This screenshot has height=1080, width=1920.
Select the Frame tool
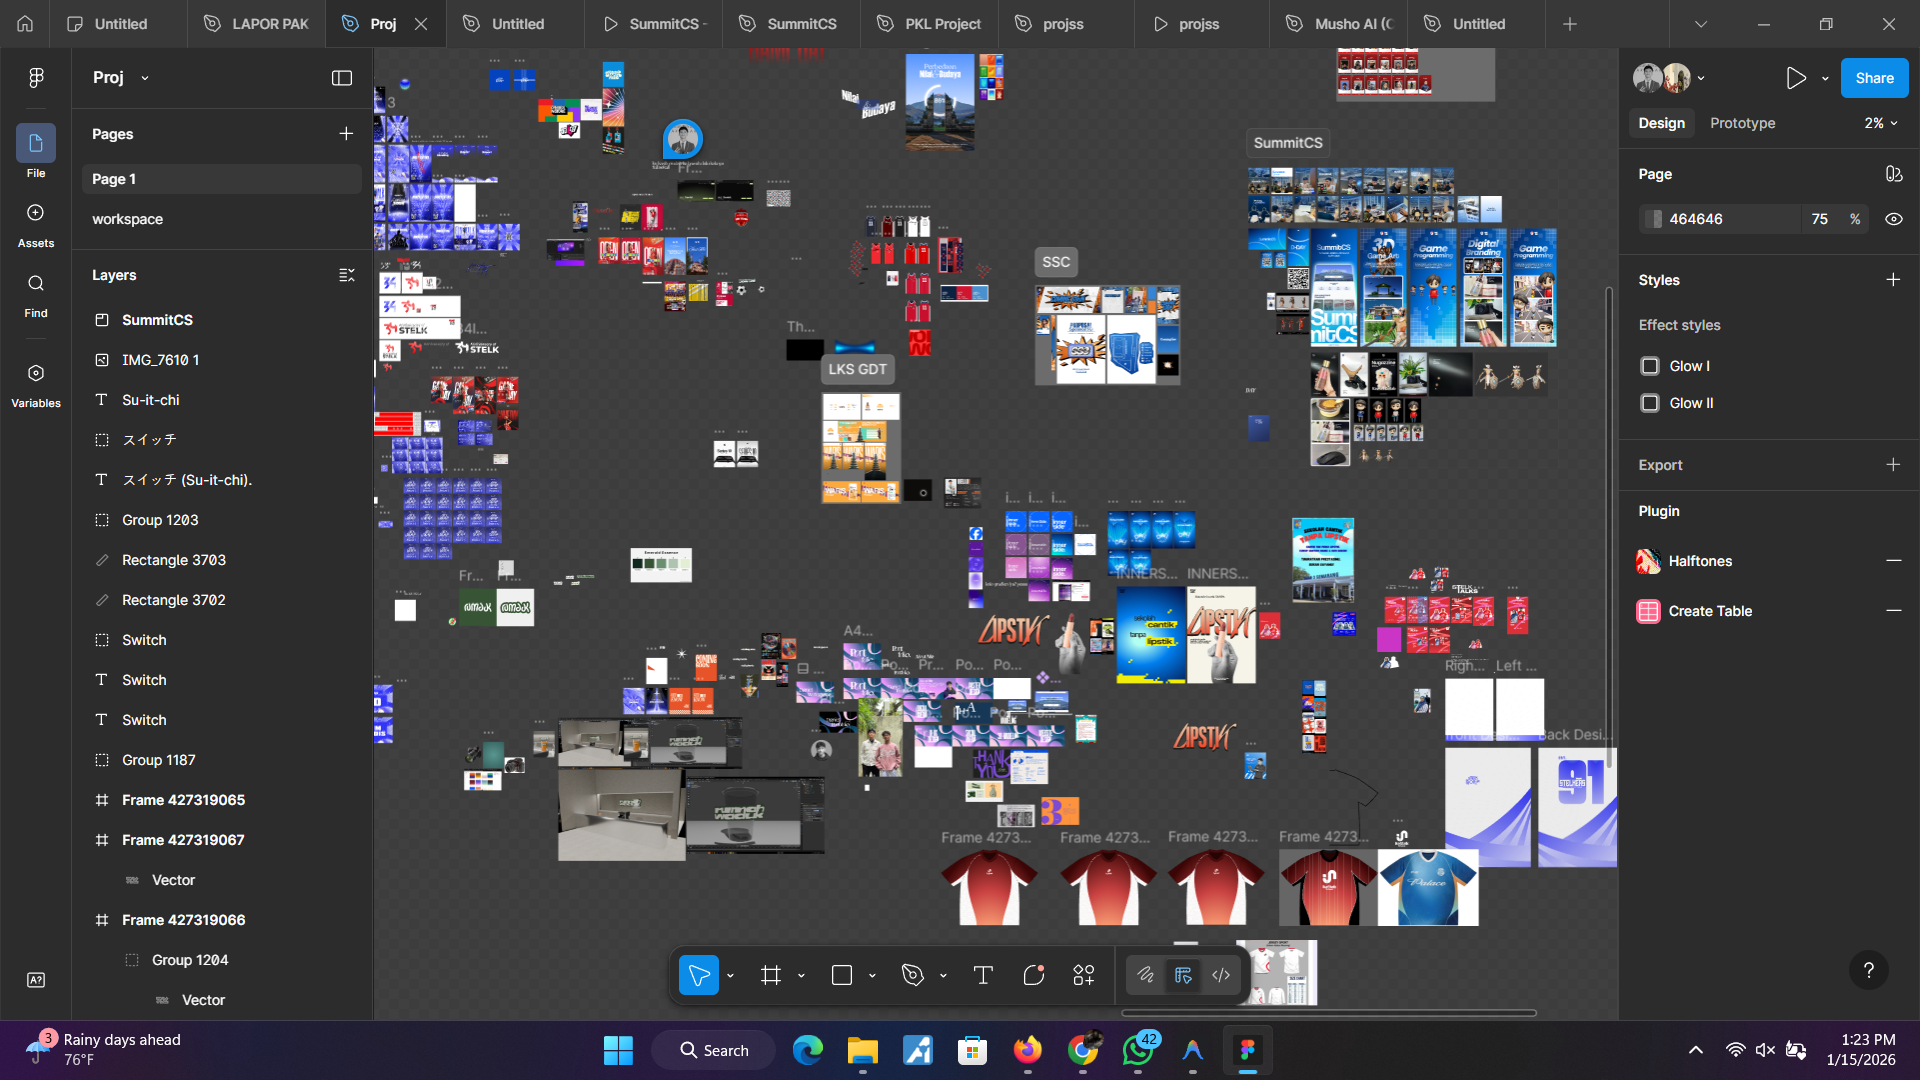click(x=769, y=974)
